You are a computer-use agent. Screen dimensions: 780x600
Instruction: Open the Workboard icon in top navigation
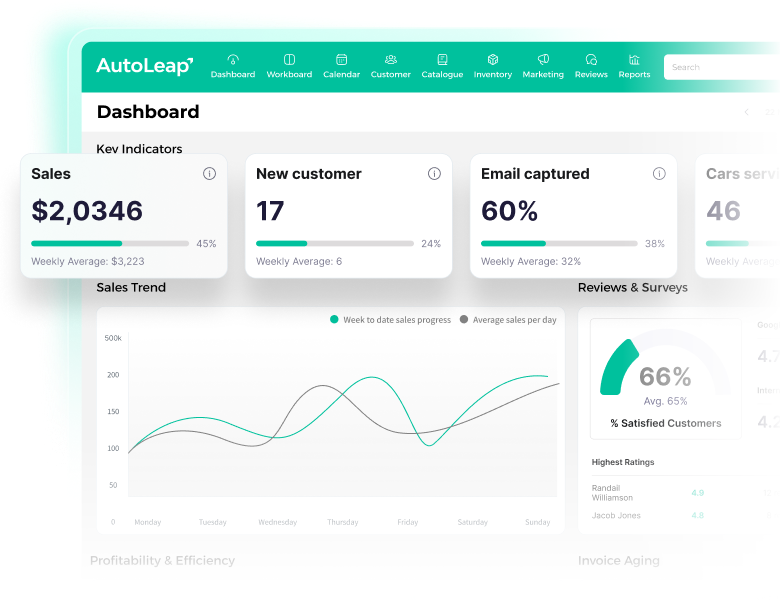289,60
